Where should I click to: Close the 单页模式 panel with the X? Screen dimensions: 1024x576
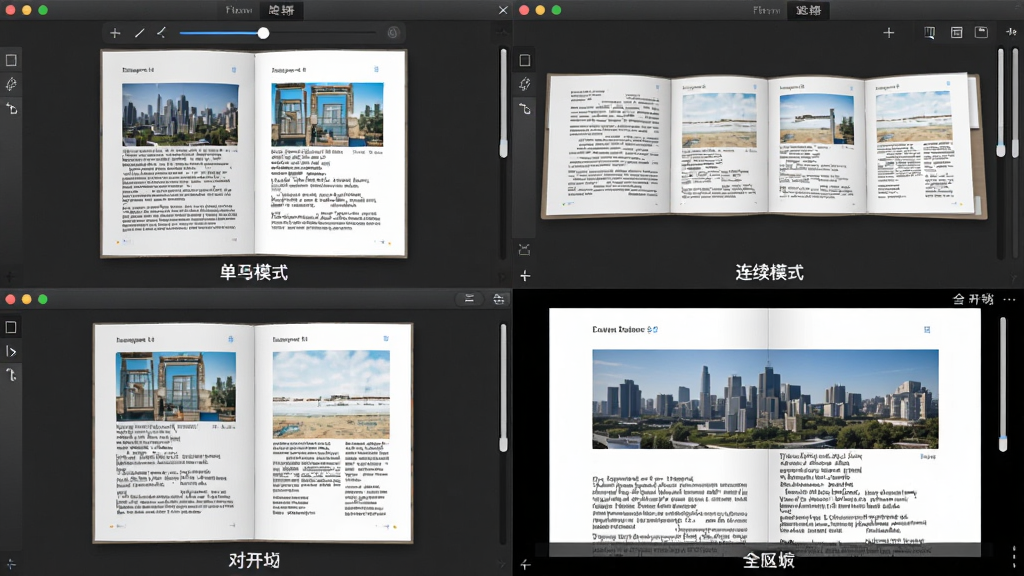[x=503, y=10]
